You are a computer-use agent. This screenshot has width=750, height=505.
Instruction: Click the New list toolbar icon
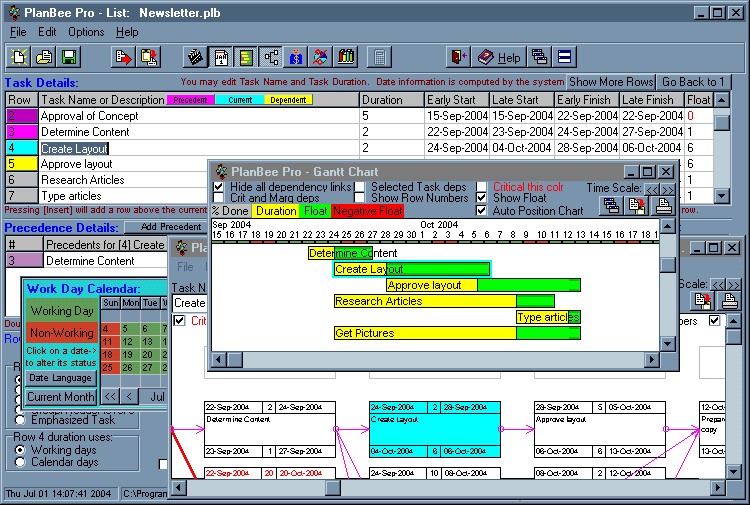(x=20, y=57)
